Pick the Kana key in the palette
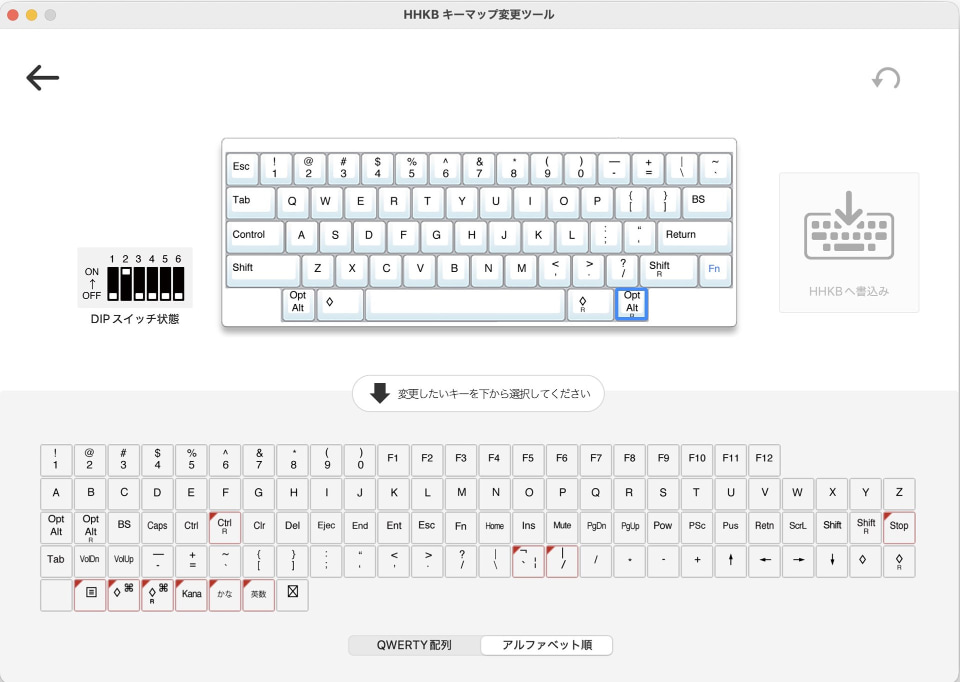This screenshot has width=960, height=682. tap(191, 594)
